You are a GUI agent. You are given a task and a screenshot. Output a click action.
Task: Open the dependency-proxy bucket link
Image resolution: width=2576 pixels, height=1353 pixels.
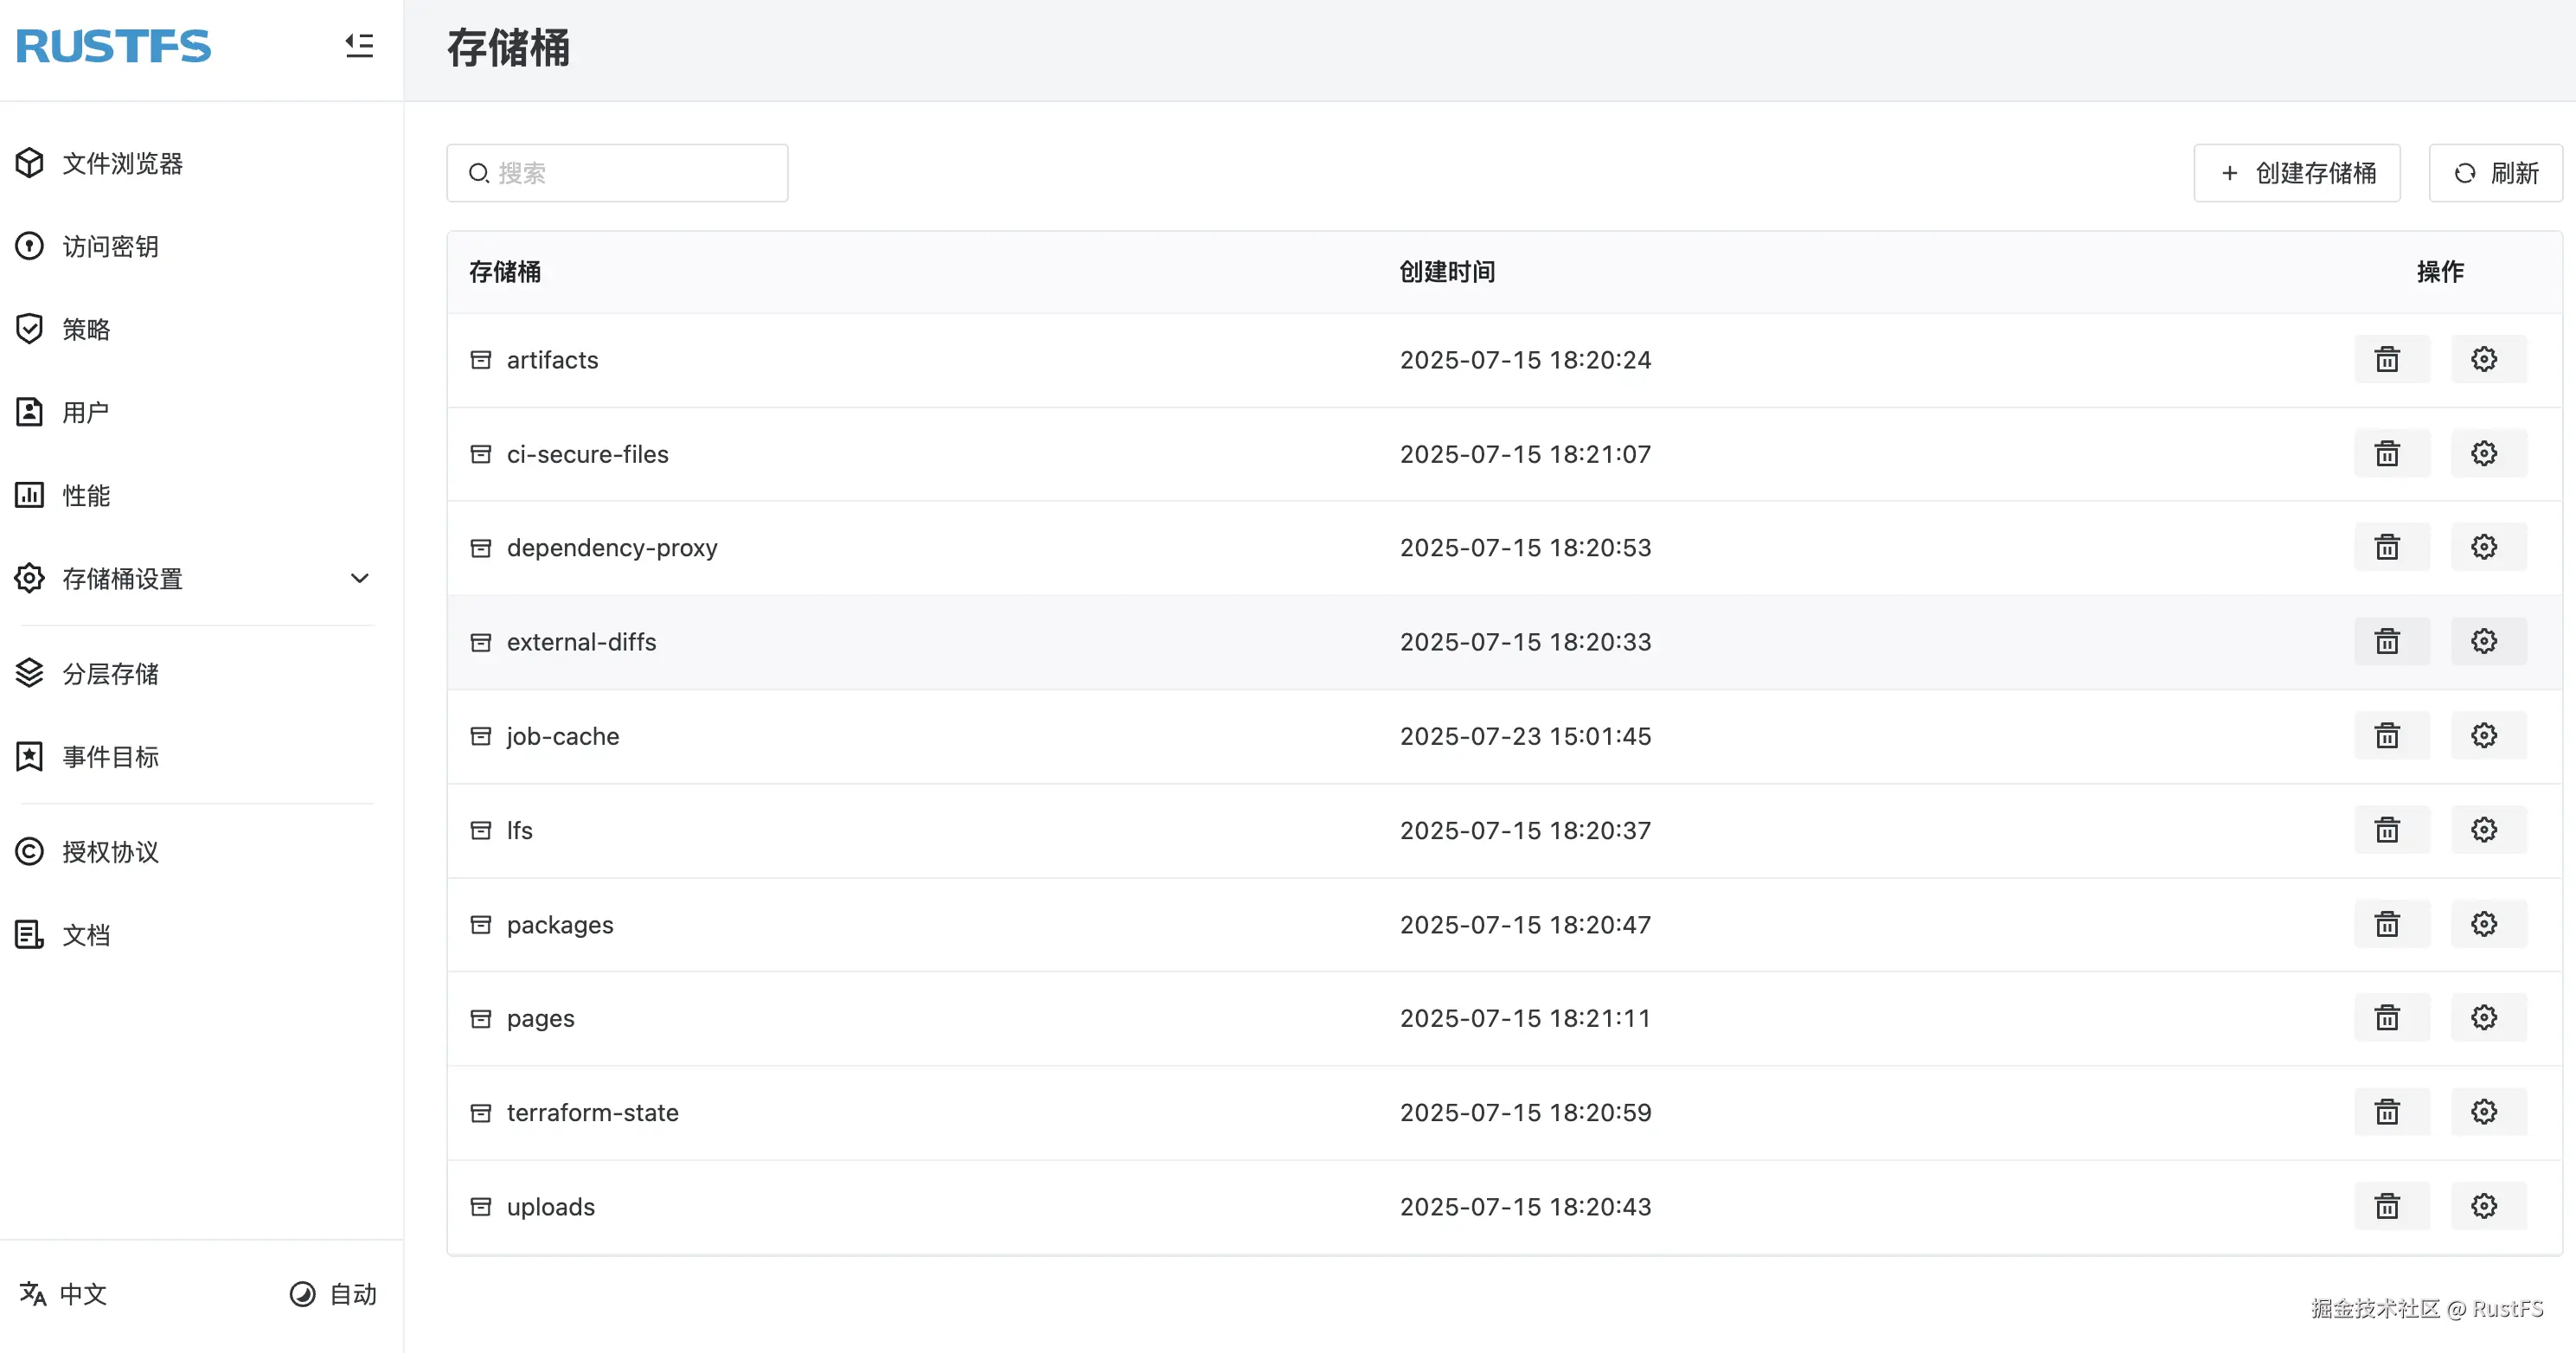point(611,548)
